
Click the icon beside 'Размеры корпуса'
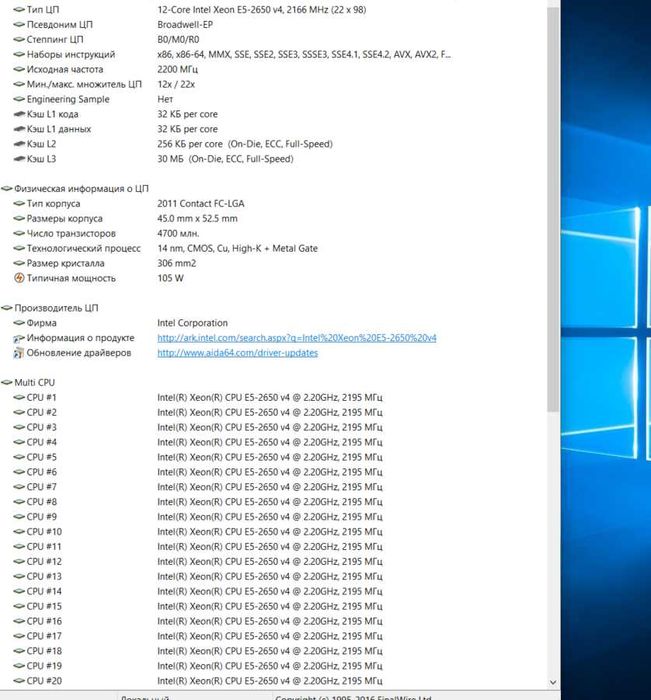click(x=19, y=218)
